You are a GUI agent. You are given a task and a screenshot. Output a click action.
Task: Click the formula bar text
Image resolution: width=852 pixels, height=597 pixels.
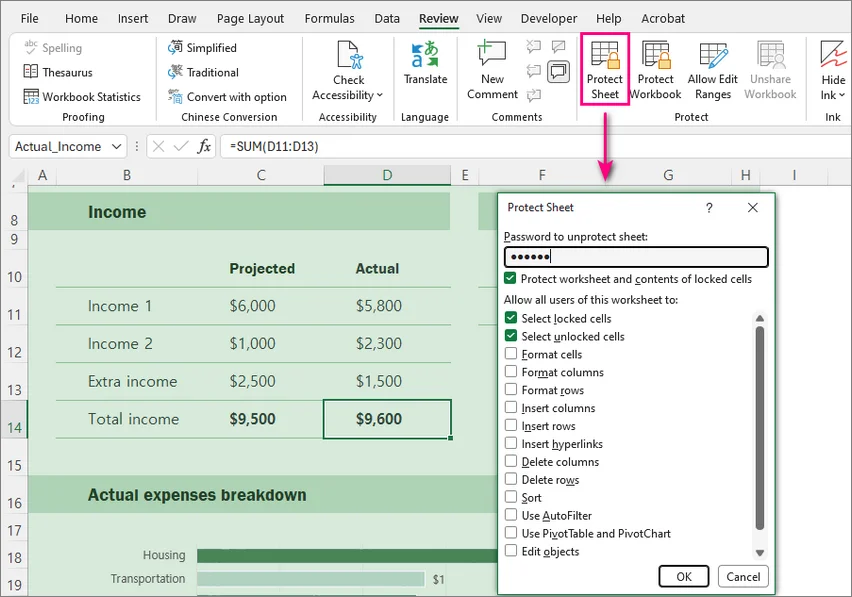[274, 147]
